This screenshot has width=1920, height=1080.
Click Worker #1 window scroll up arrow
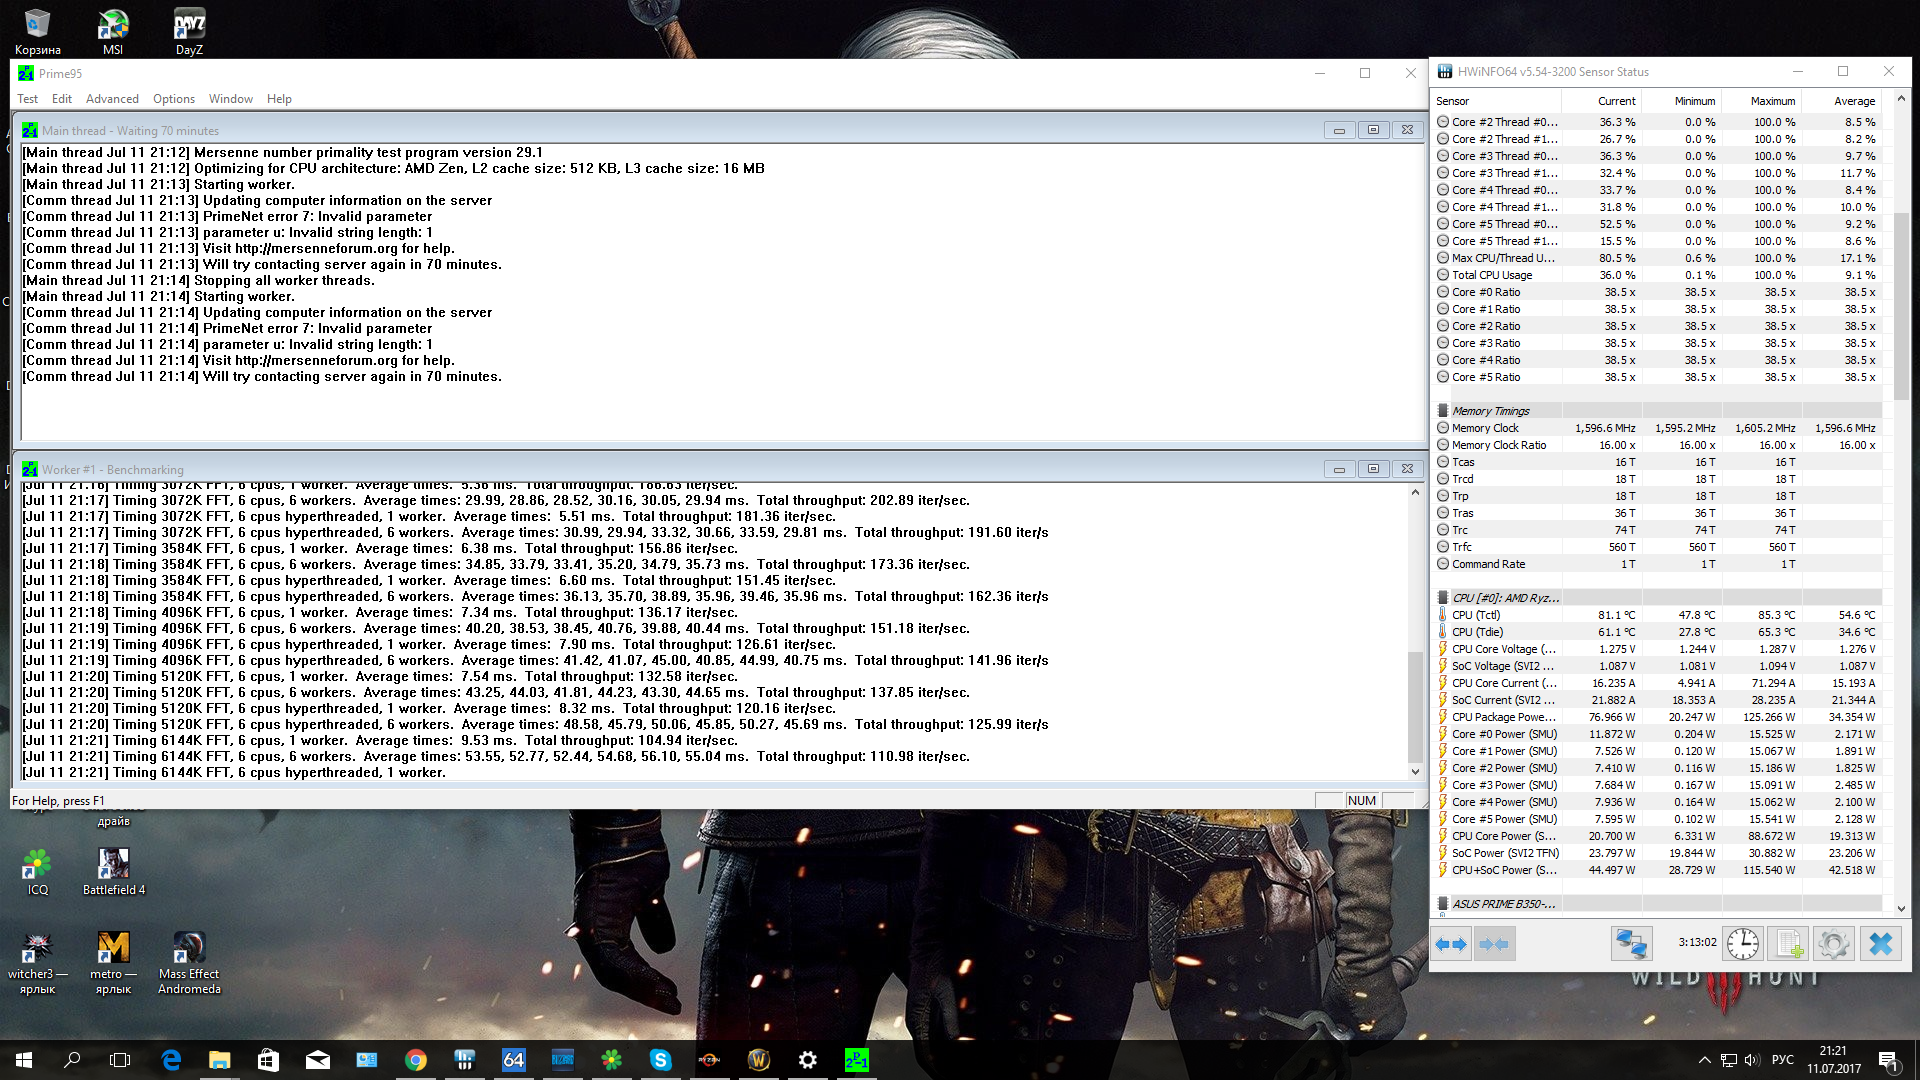click(x=1415, y=492)
